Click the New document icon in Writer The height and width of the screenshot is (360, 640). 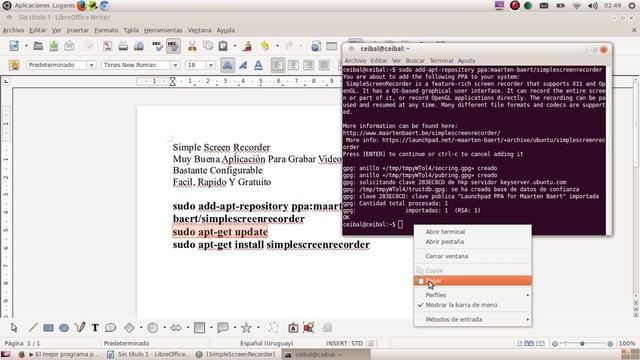click(14, 46)
